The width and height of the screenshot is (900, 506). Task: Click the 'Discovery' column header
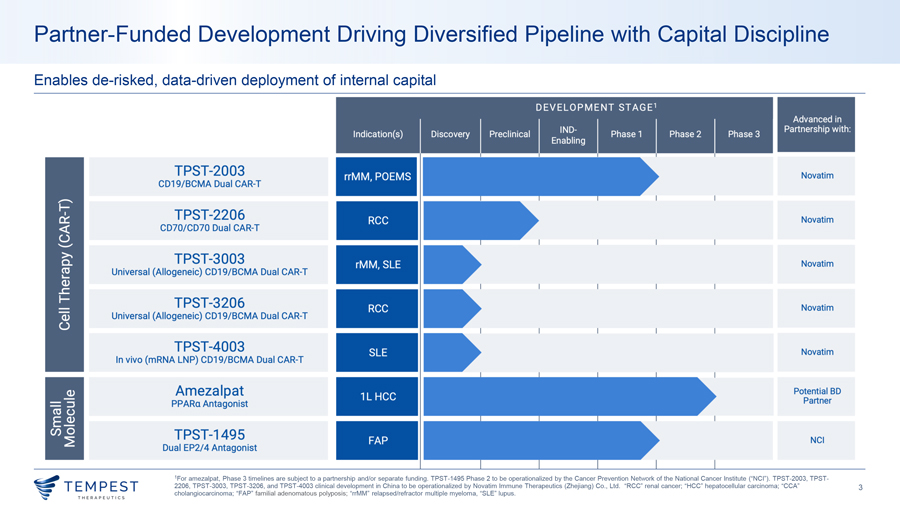[x=450, y=134]
